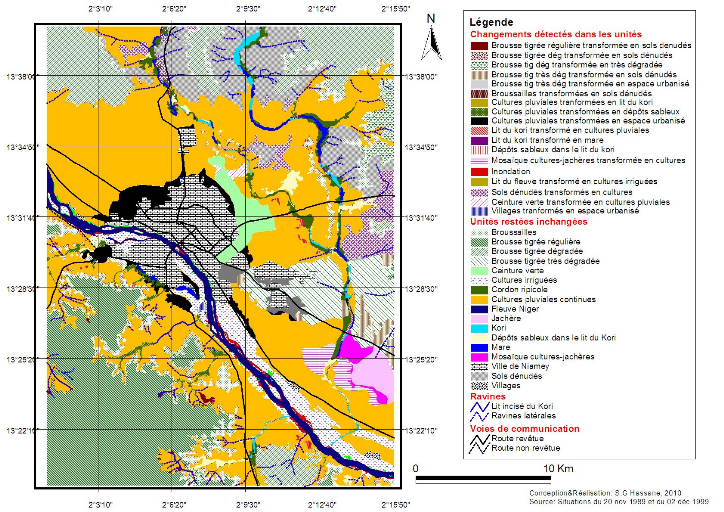Click 'Conception&Réalisation: S.G Hassane' credit line
The height and width of the screenshot is (512, 724).
coord(605,494)
